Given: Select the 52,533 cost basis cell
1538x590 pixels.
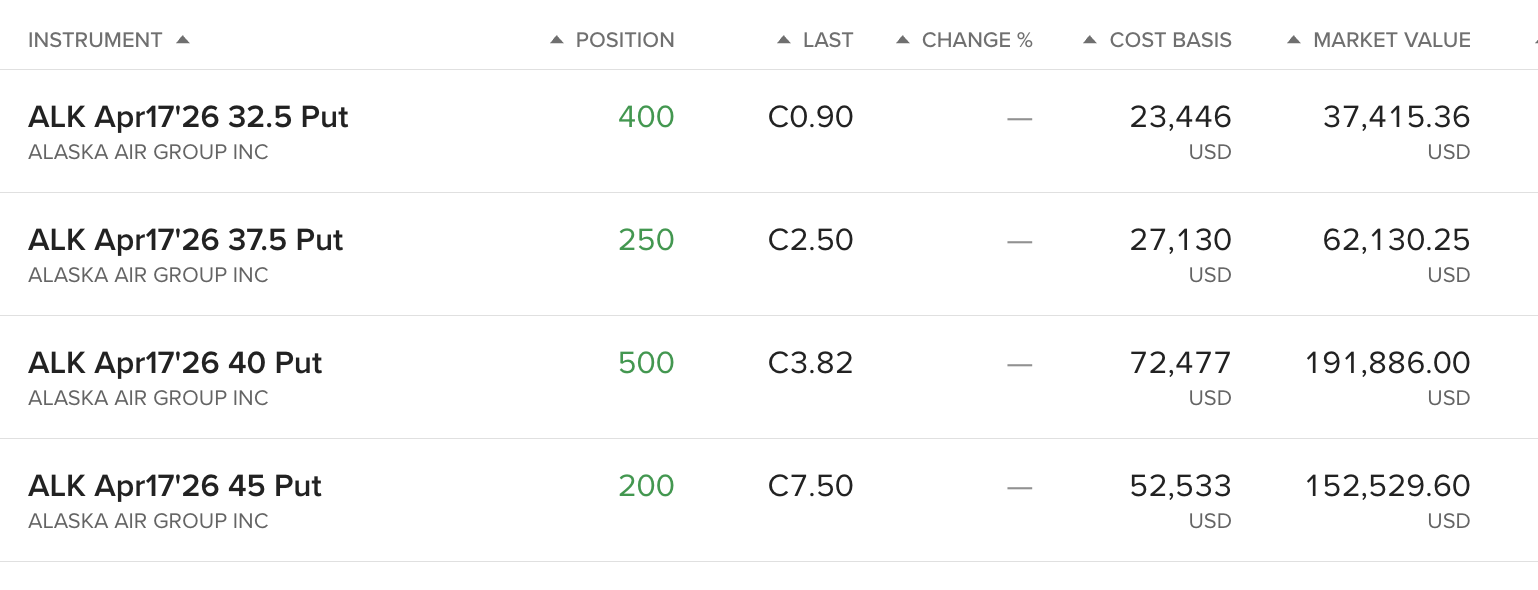Looking at the screenshot, I should pos(1180,486).
